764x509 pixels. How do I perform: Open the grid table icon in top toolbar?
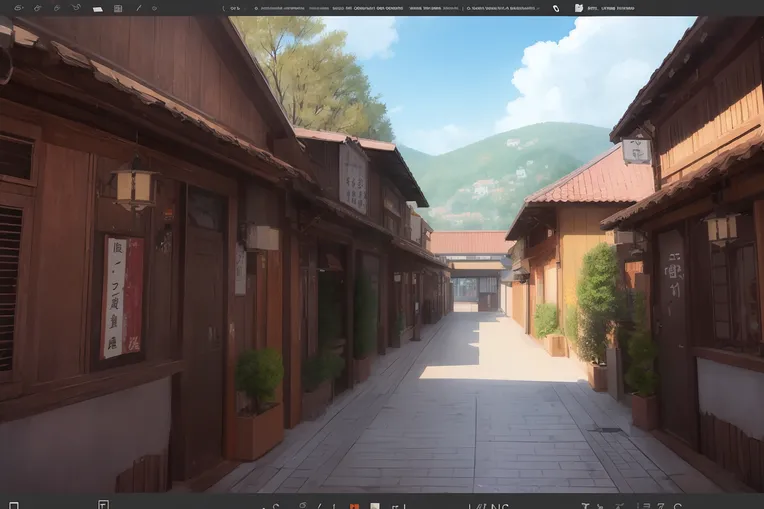click(x=118, y=8)
